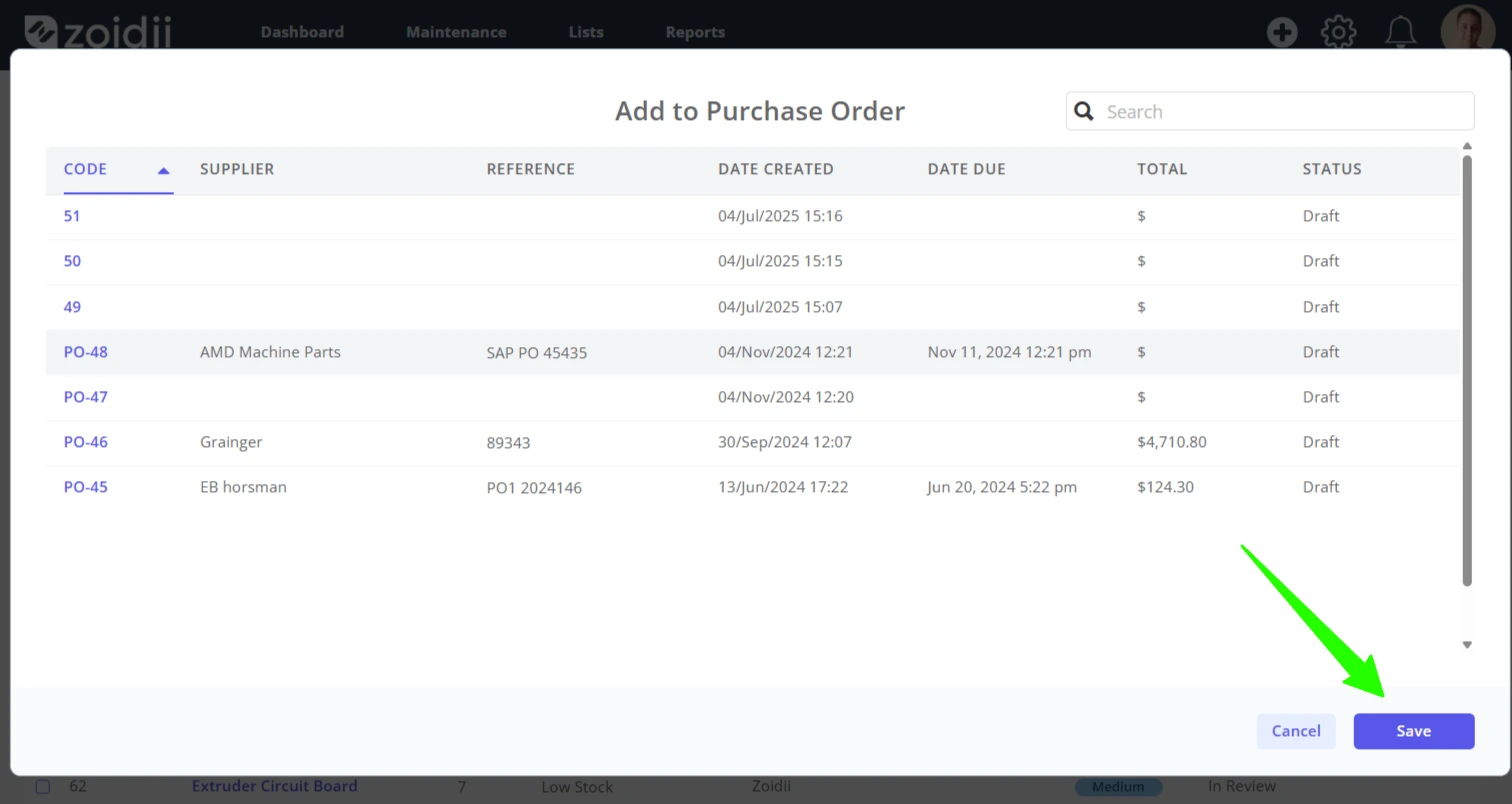Click date created 04/Jul/2025 15:15
The width and height of the screenshot is (1512, 804).
point(780,261)
